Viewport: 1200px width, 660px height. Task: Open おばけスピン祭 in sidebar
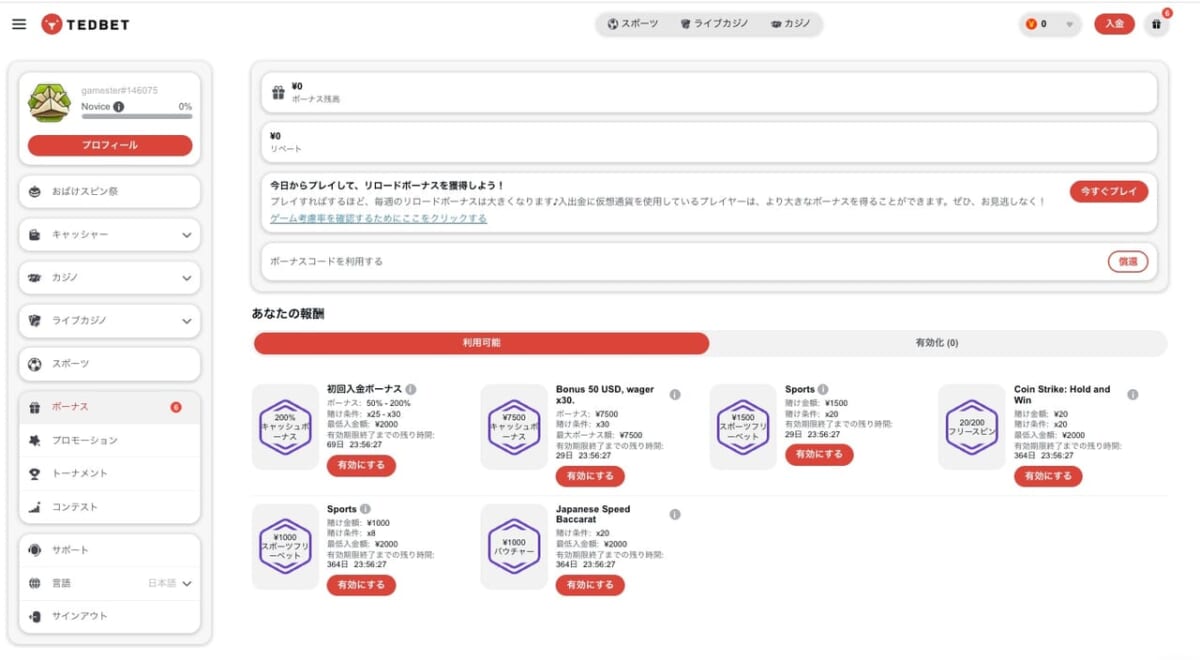[109, 191]
